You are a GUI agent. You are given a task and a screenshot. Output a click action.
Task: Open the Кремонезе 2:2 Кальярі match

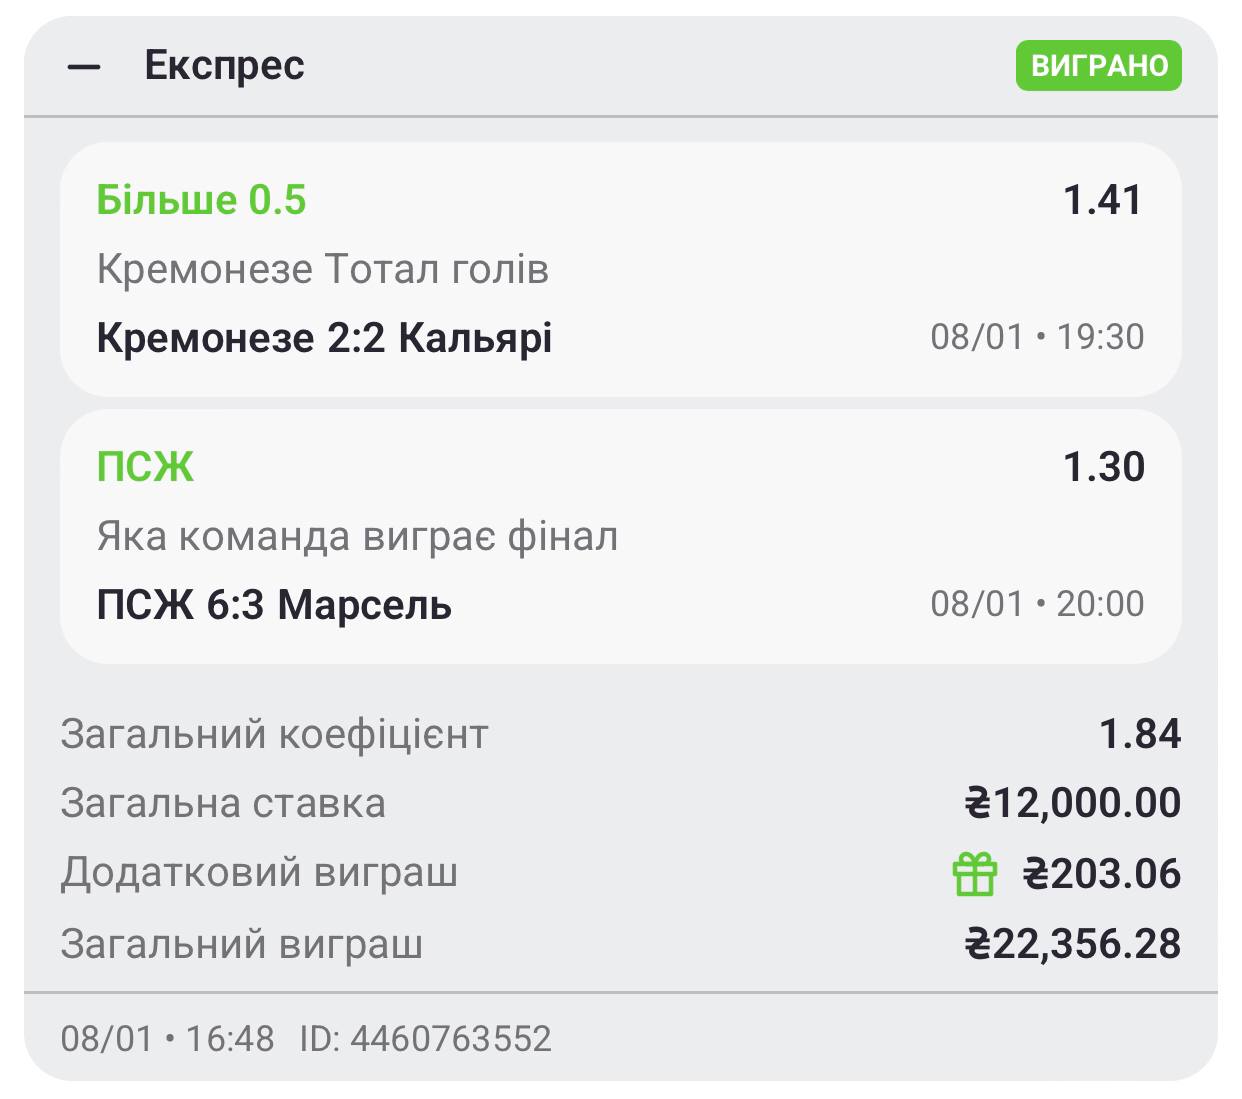324,338
